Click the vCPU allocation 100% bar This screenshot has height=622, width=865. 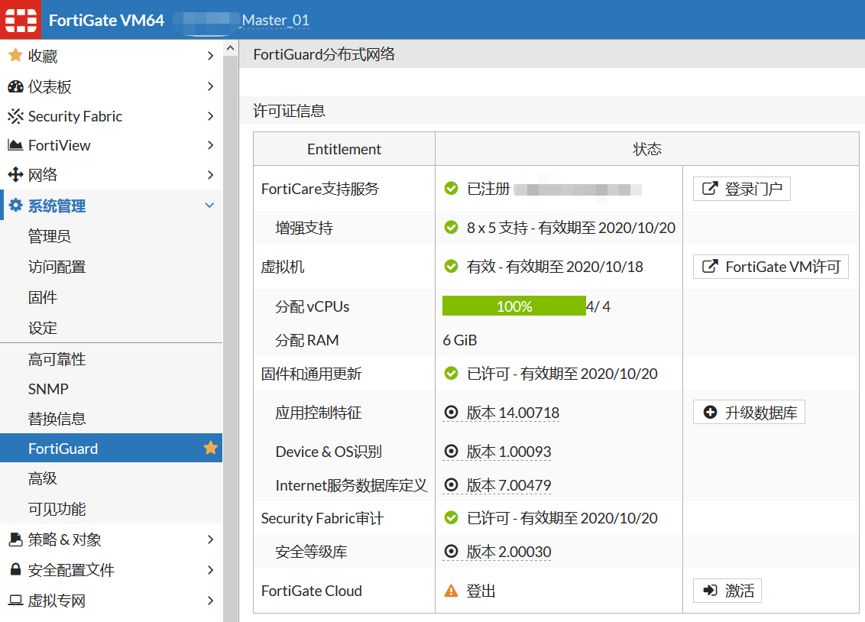point(514,306)
